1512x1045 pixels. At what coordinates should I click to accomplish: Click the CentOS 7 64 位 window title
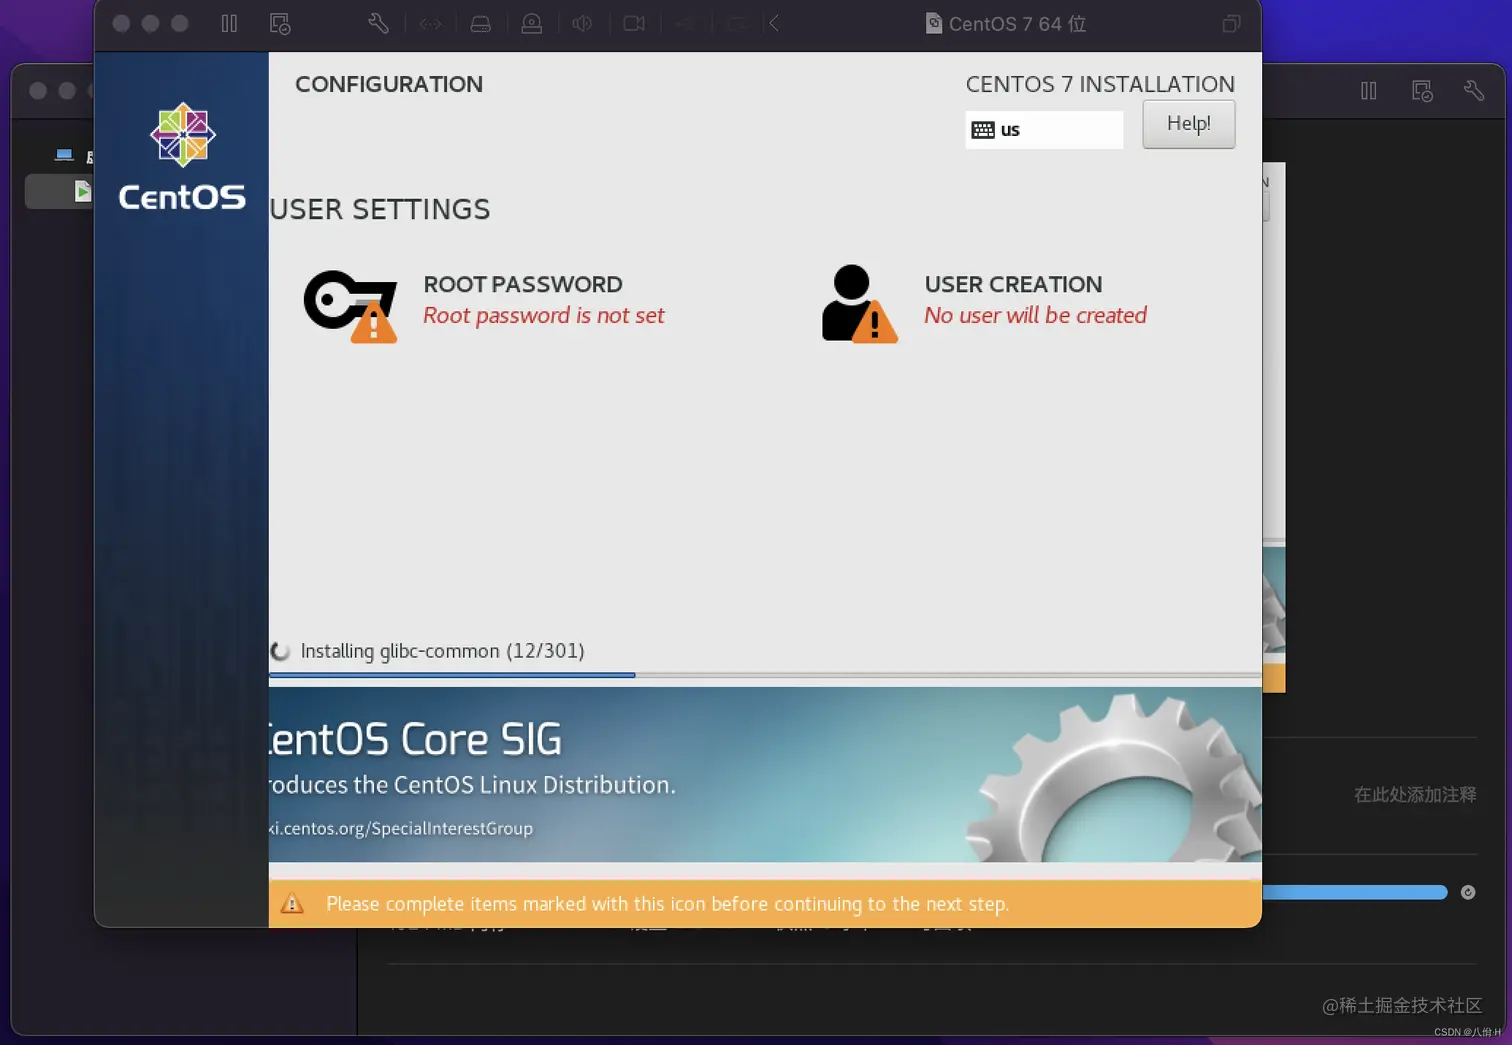(1017, 23)
